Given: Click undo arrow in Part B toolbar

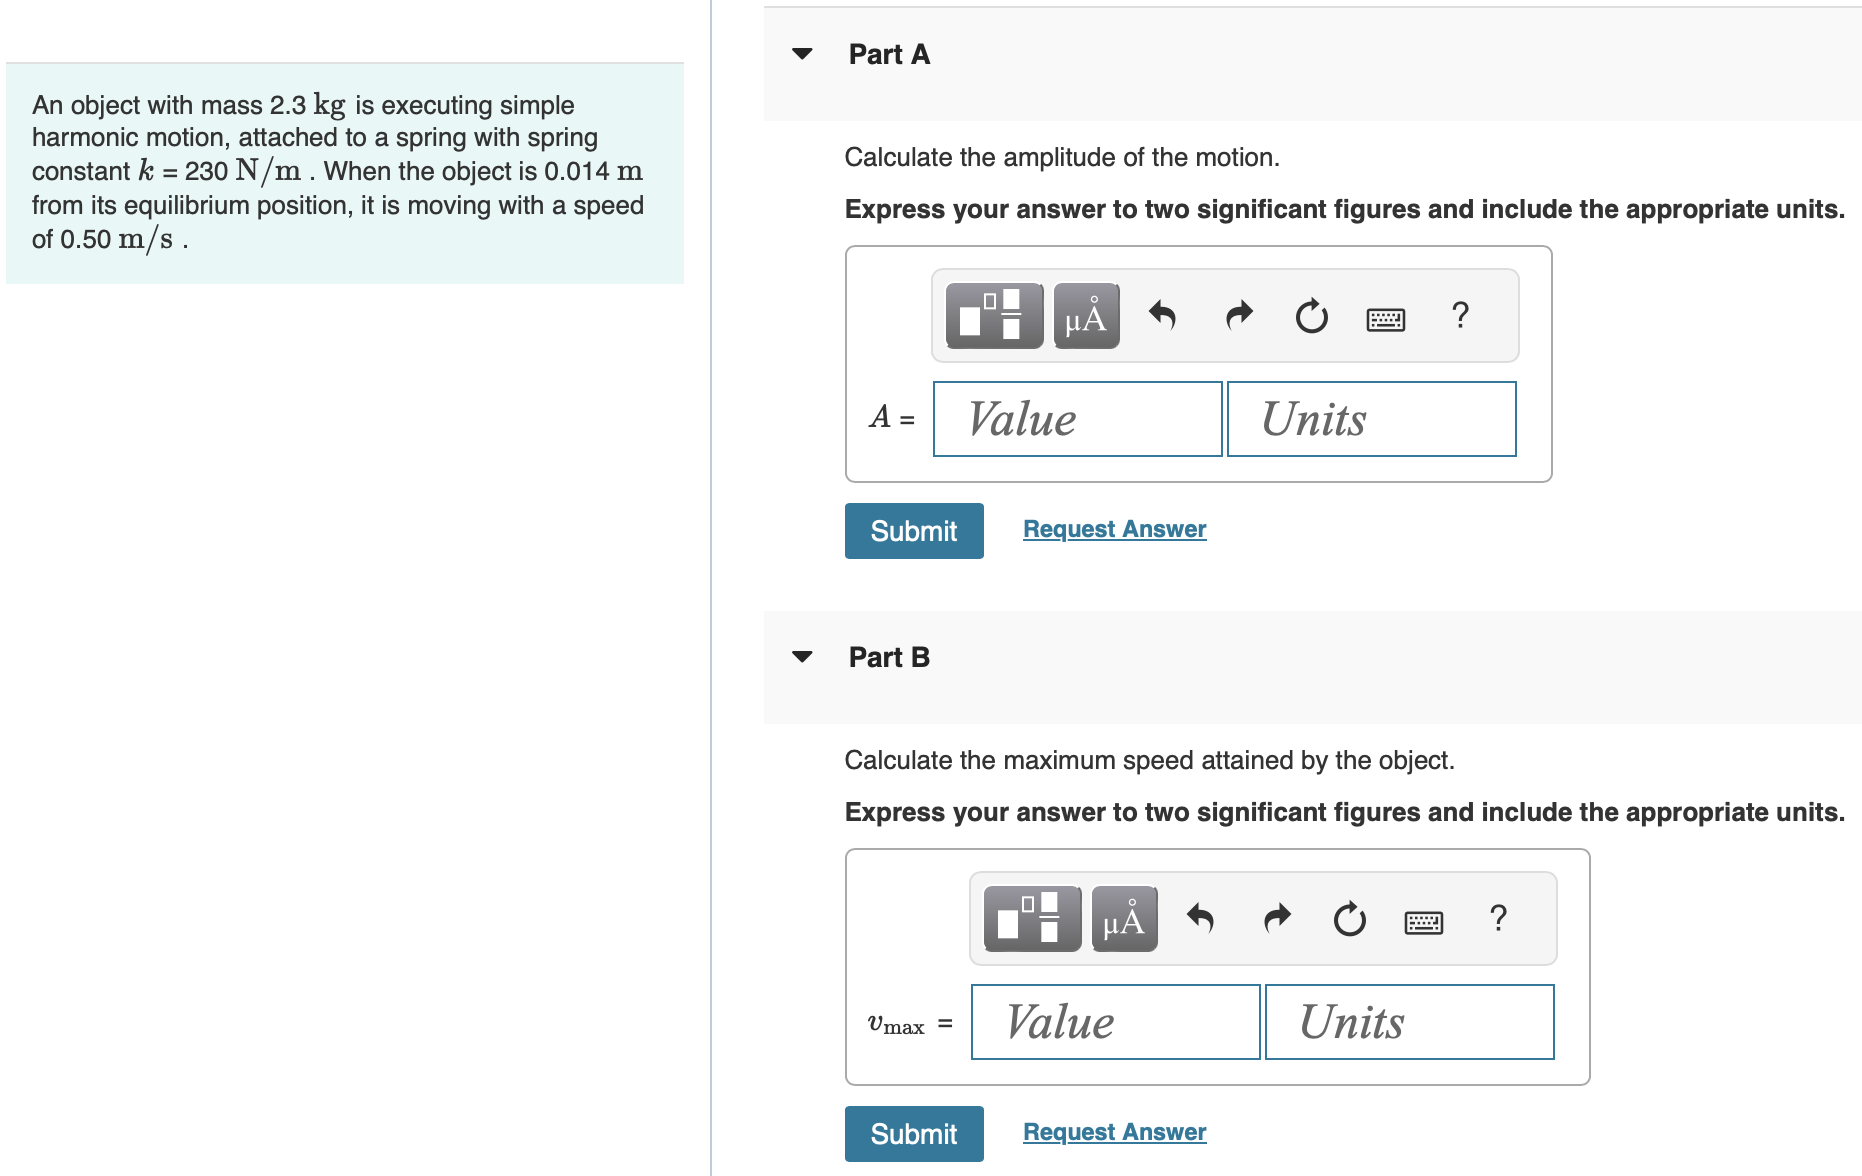Looking at the screenshot, I should click(x=1200, y=918).
